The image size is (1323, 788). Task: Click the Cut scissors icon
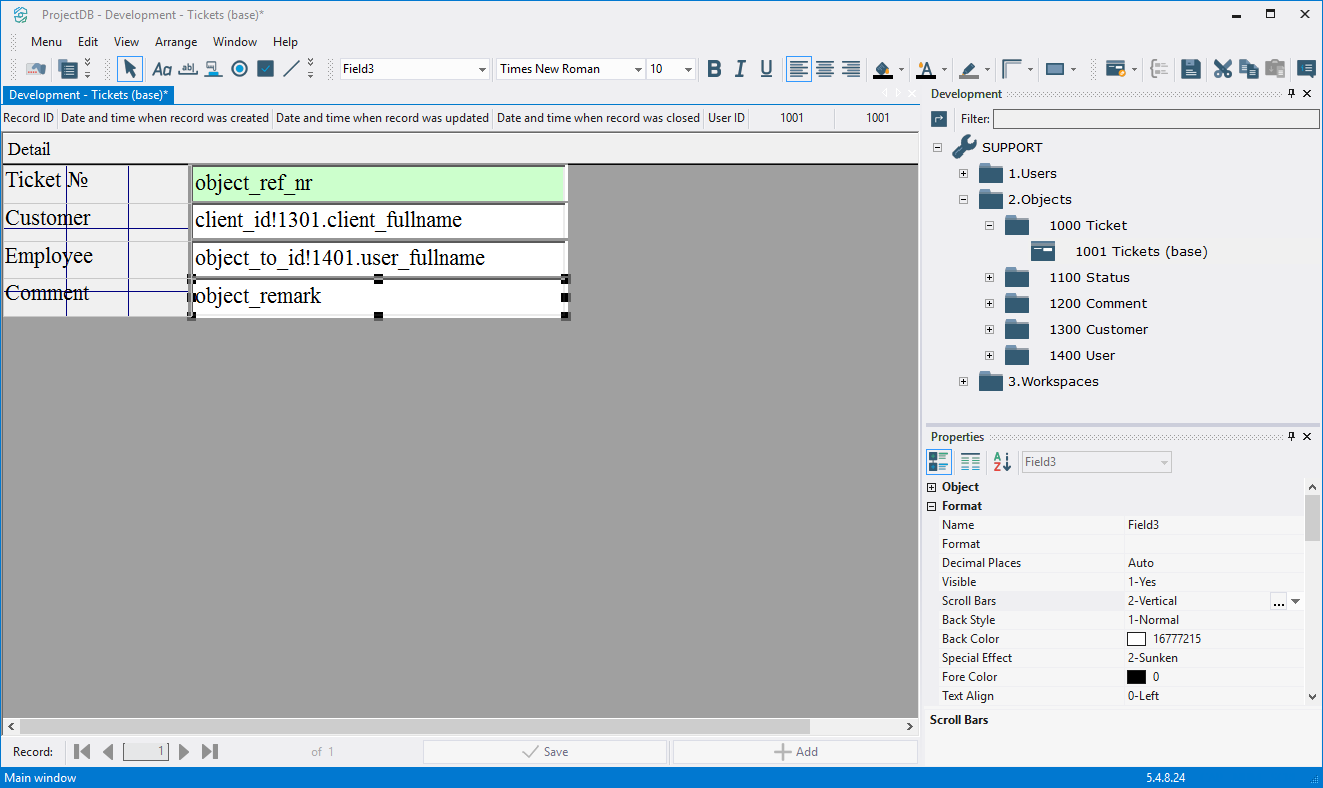[x=1222, y=69]
